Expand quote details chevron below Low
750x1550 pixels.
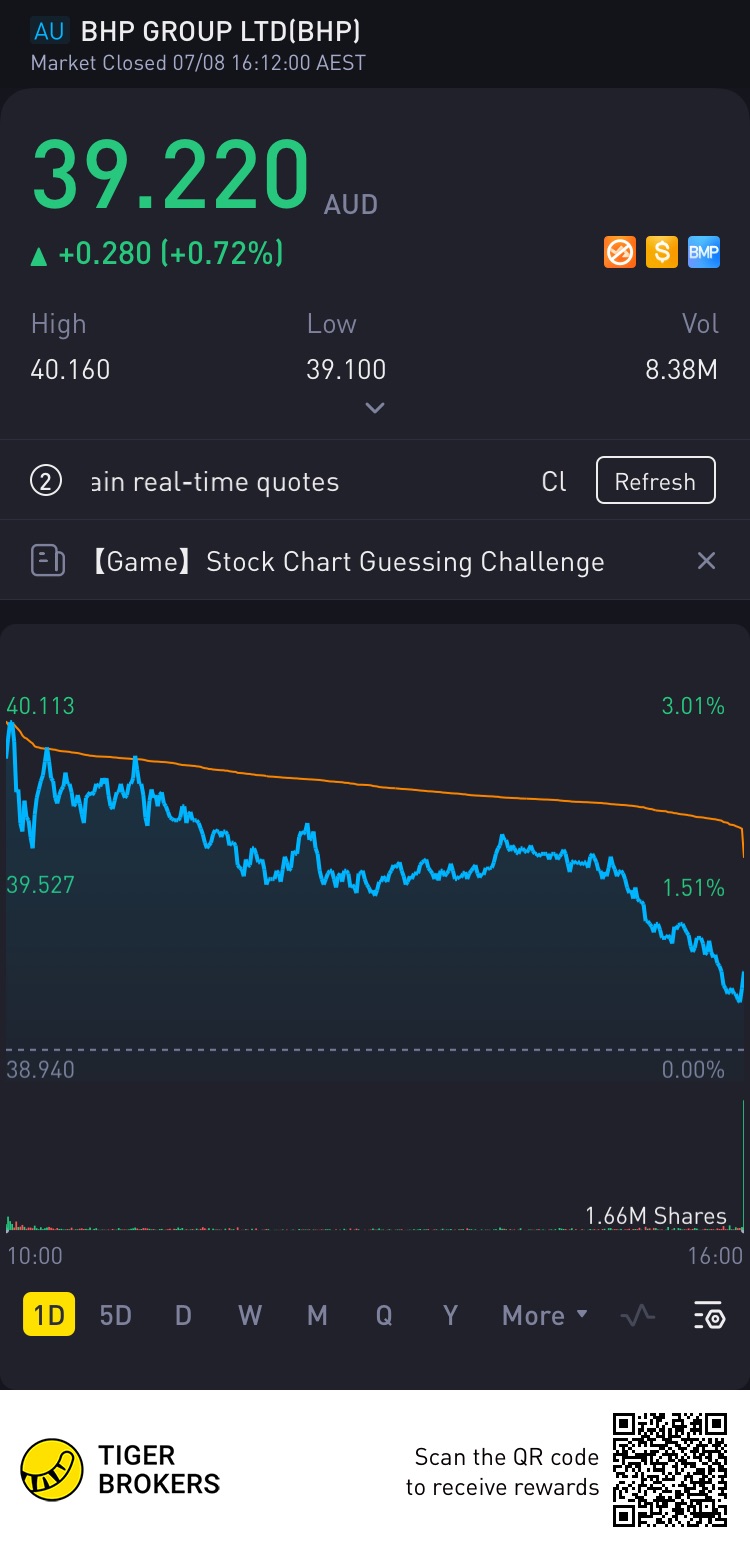(375, 408)
